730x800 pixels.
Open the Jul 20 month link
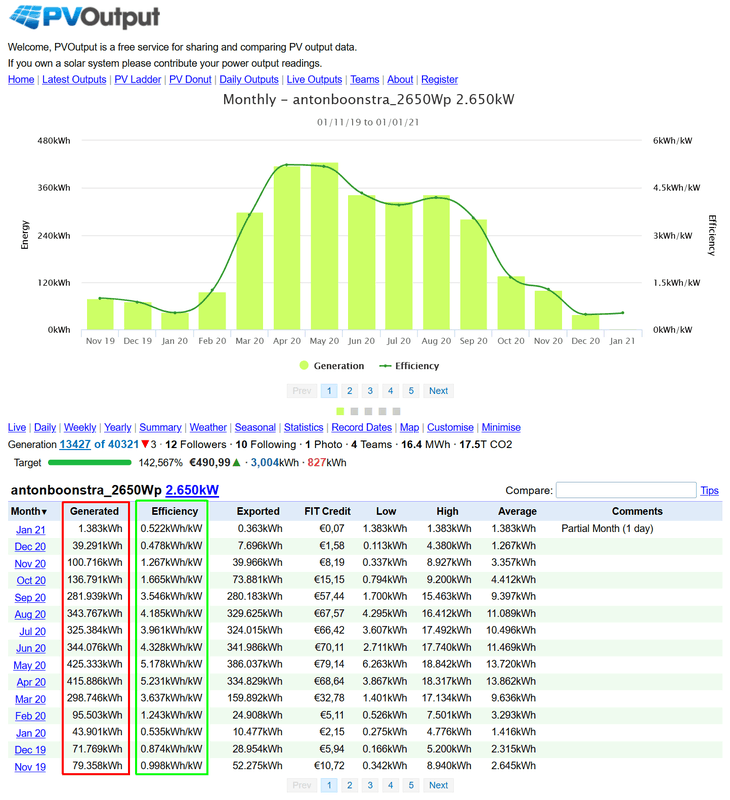33,632
